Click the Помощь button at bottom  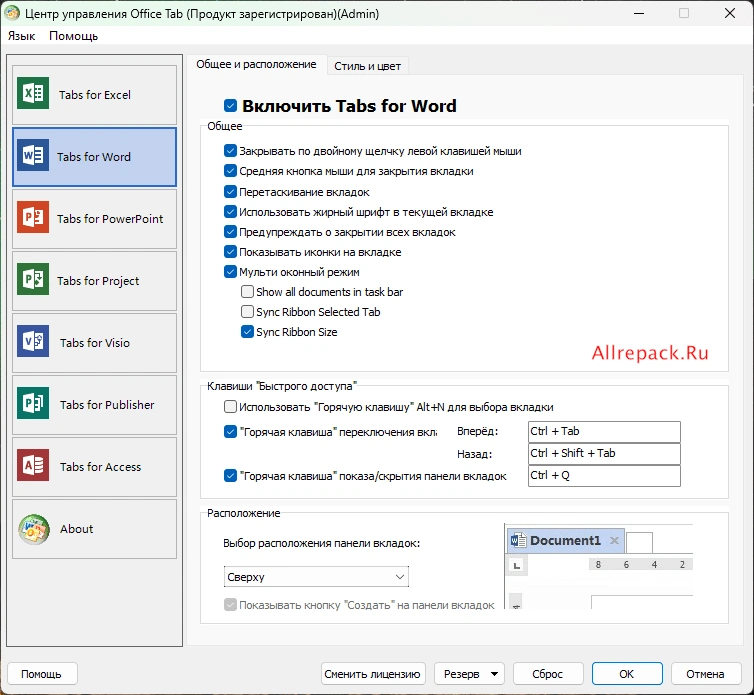(x=42, y=674)
